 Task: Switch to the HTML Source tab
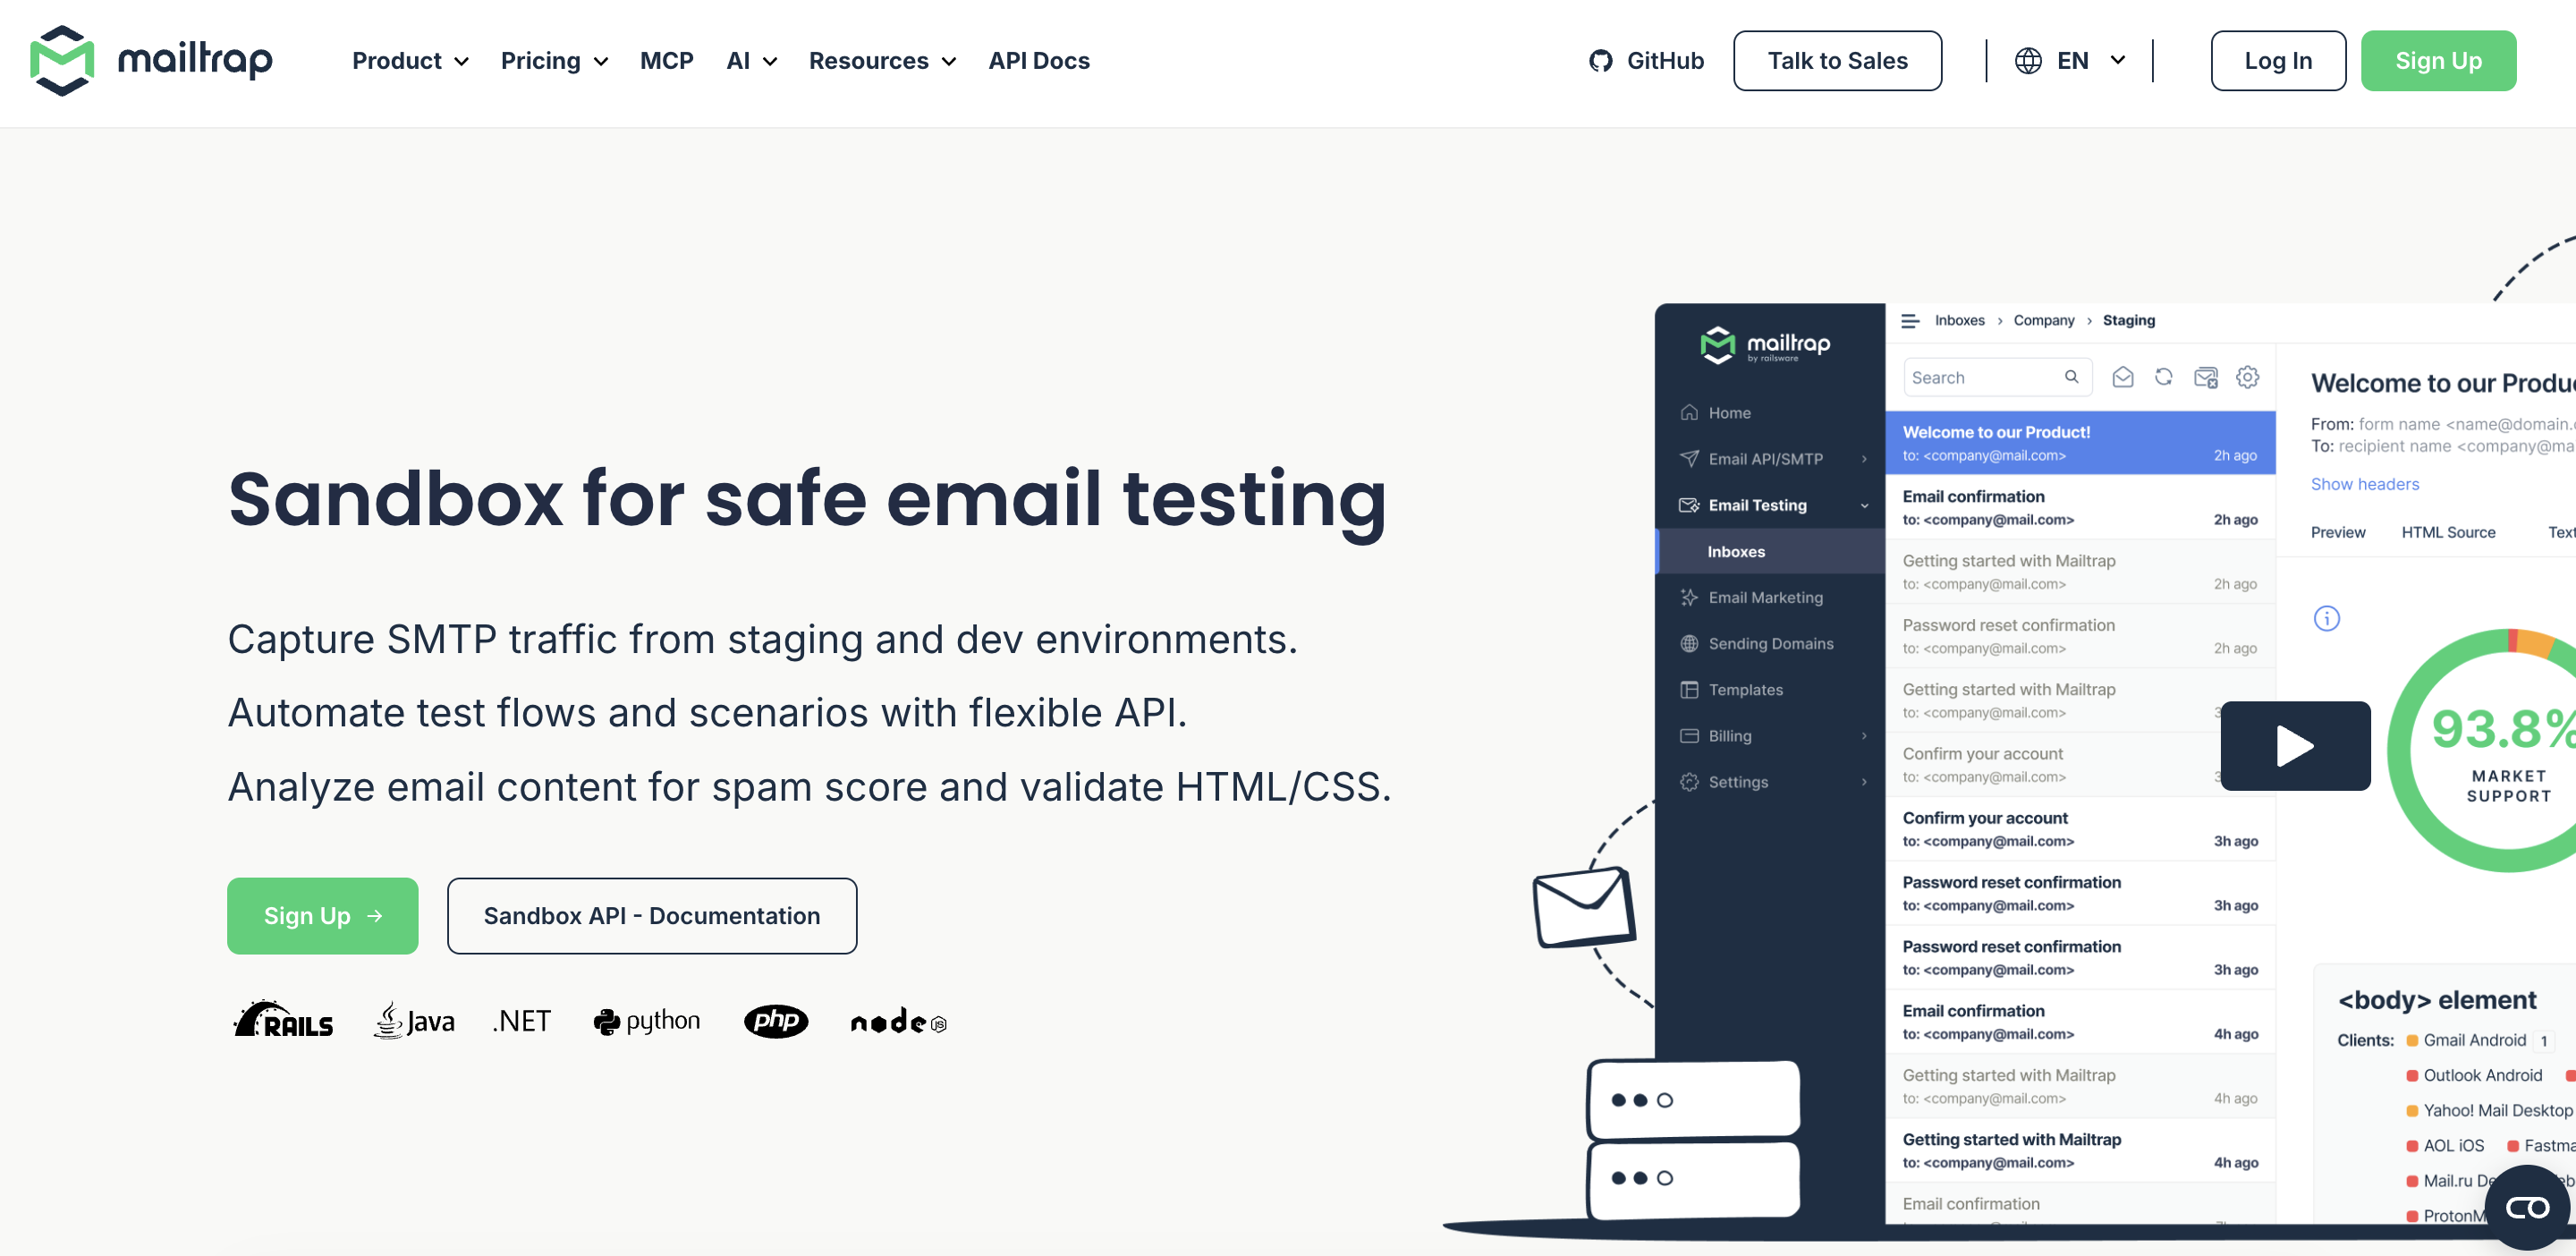coord(2448,533)
